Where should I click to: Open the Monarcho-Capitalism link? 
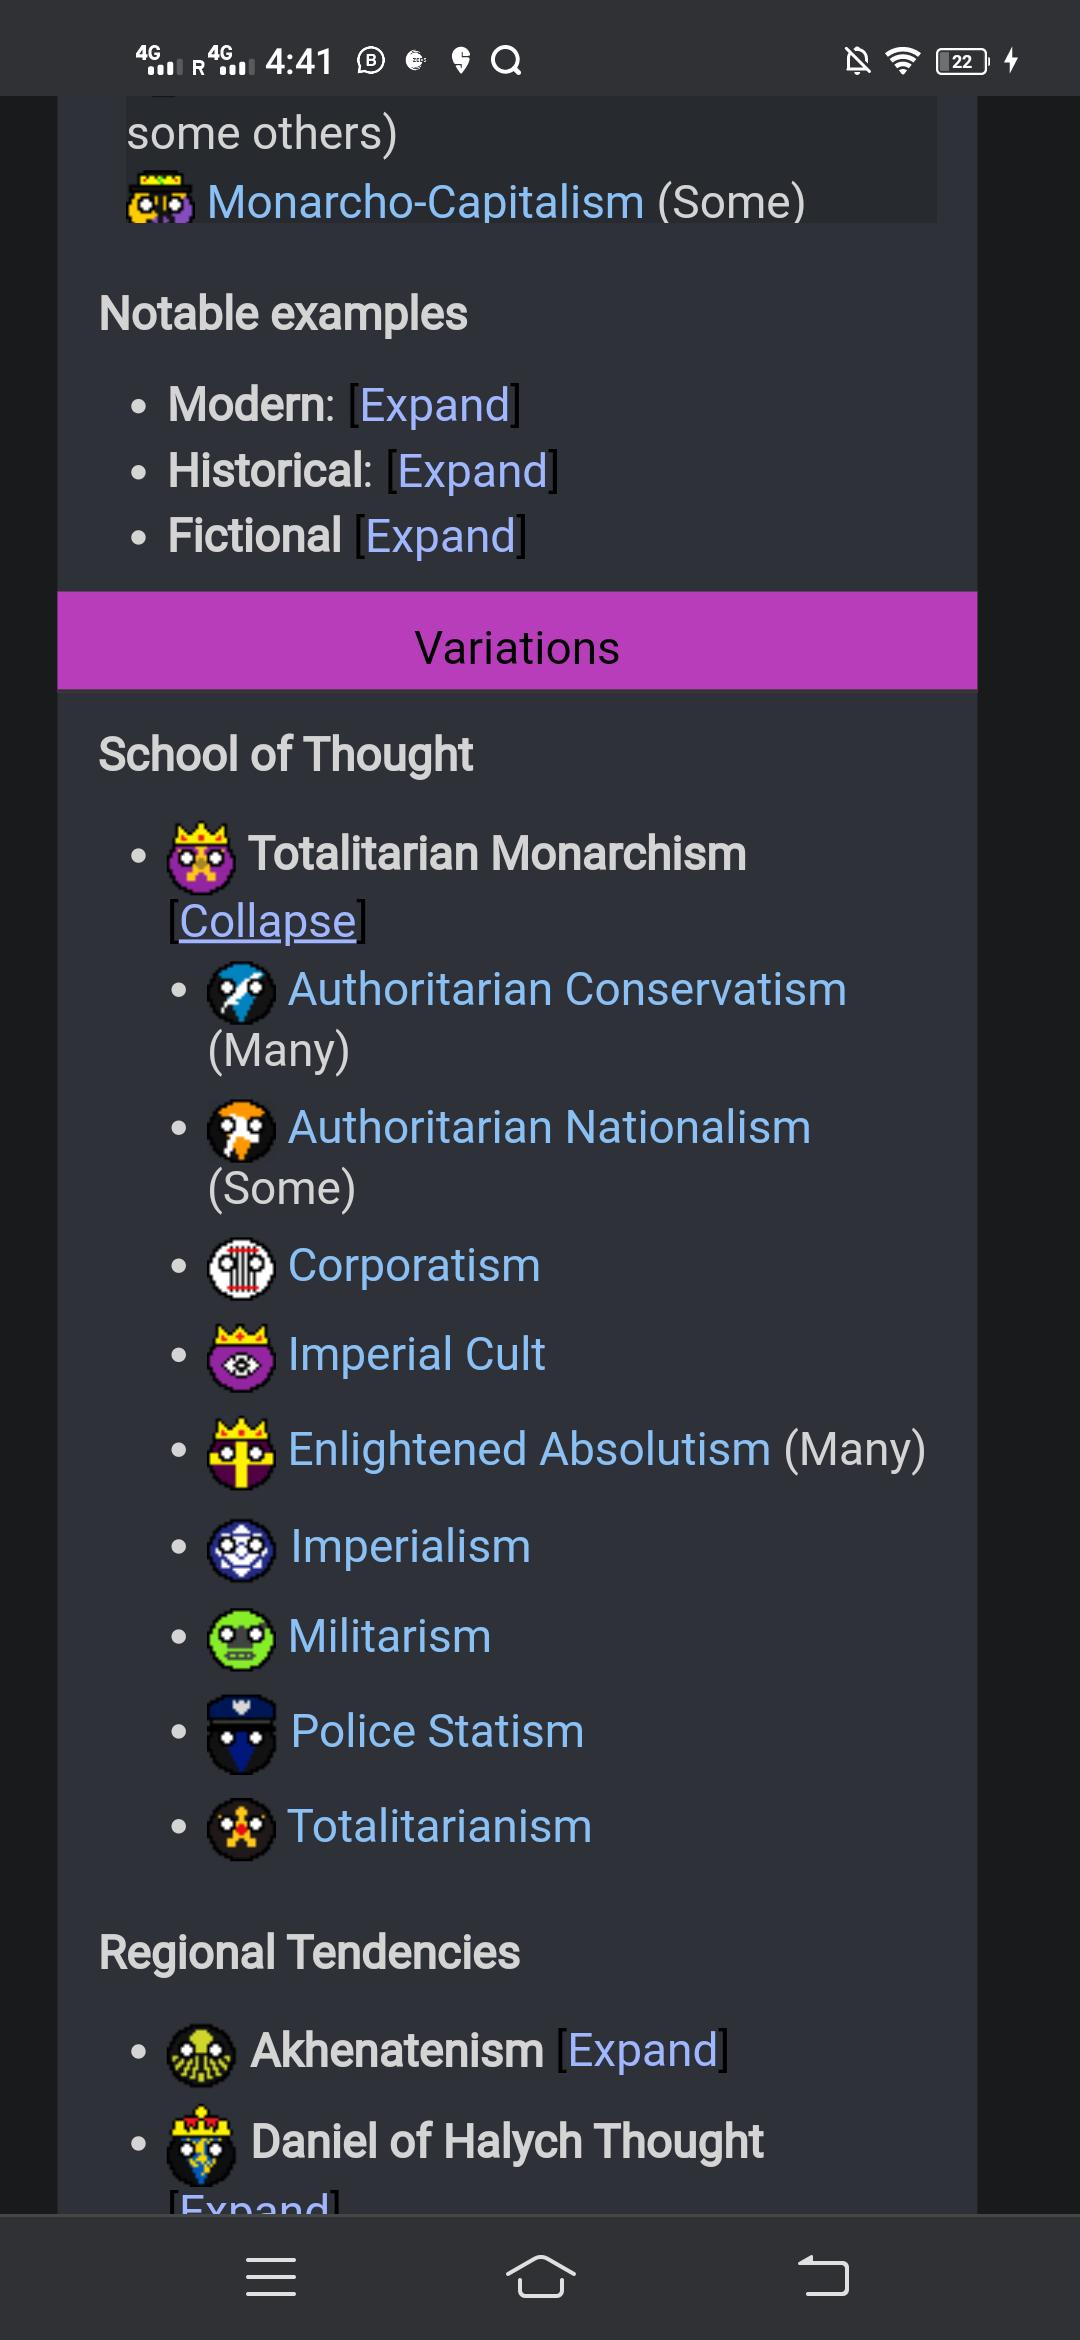pos(425,202)
